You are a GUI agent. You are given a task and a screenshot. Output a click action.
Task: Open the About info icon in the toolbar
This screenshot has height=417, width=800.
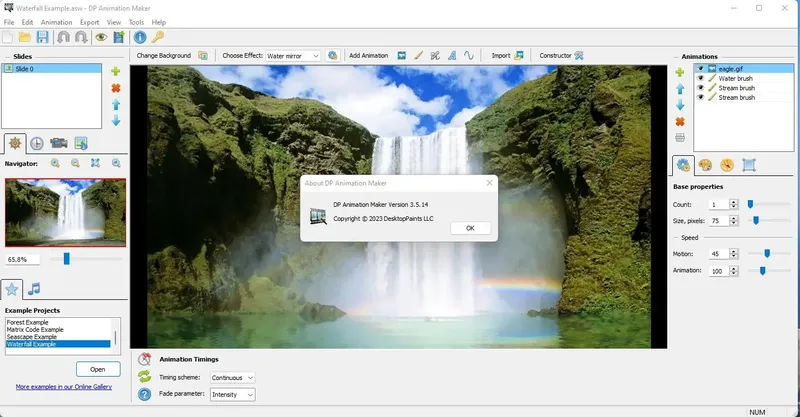(140, 37)
